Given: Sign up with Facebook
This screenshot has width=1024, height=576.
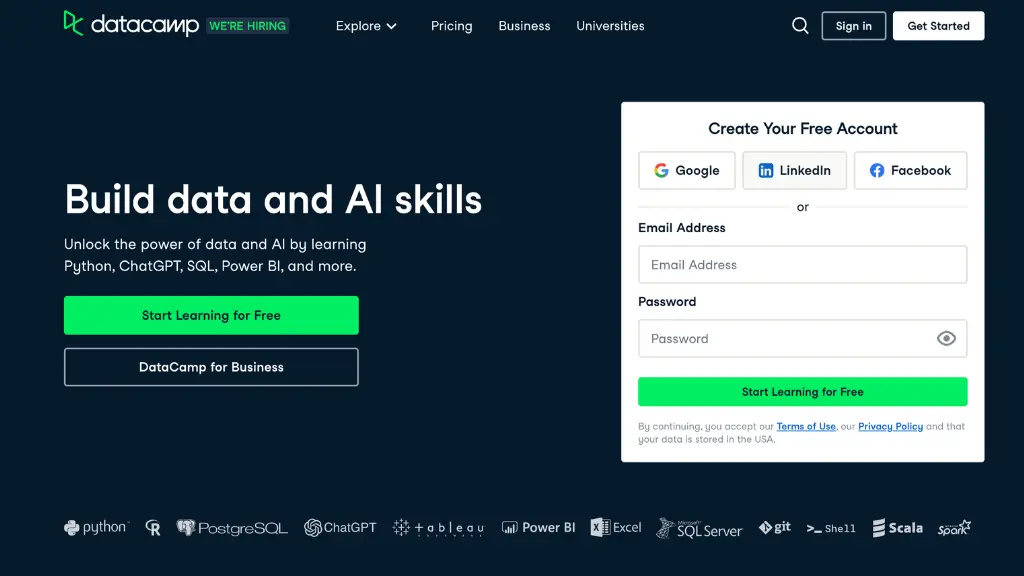Looking at the screenshot, I should click(x=910, y=170).
